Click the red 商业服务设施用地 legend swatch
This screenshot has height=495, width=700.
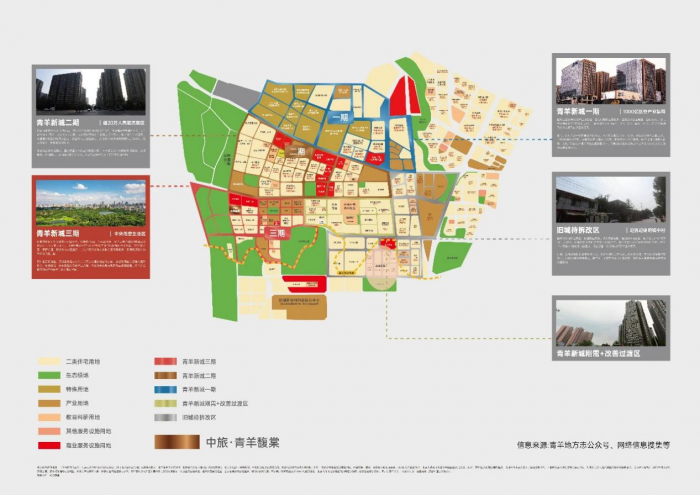(50, 443)
